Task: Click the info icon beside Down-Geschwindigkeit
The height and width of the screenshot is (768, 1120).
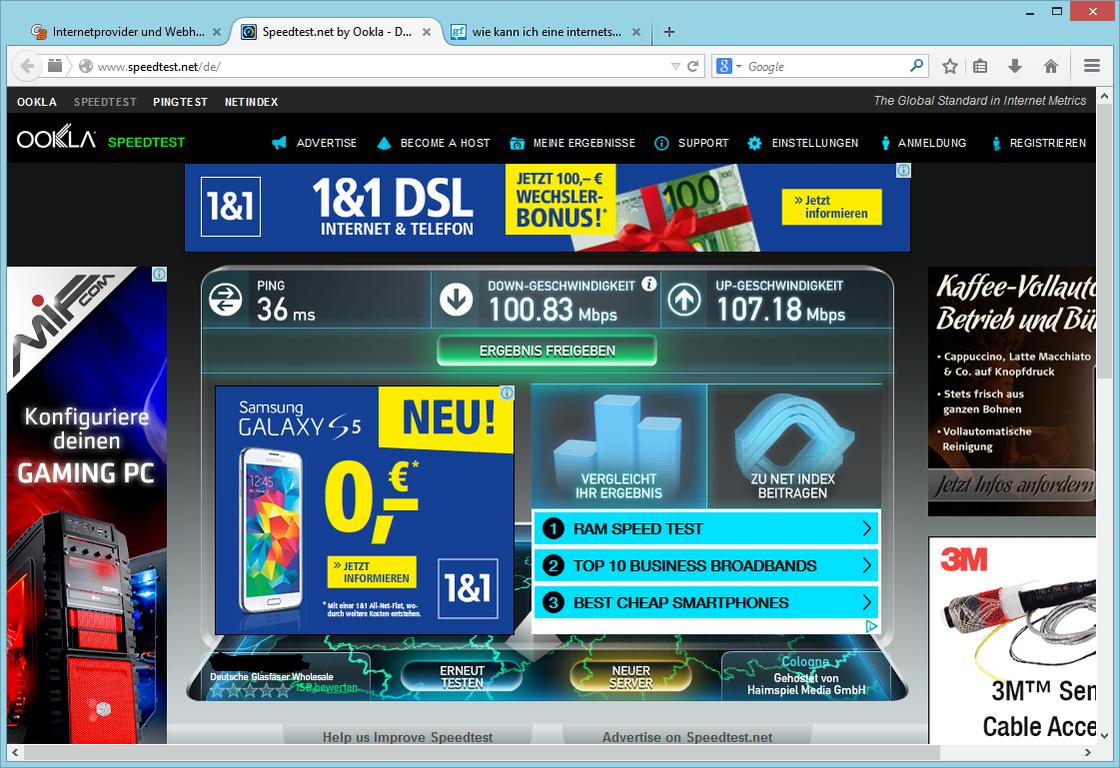Action: (x=649, y=284)
